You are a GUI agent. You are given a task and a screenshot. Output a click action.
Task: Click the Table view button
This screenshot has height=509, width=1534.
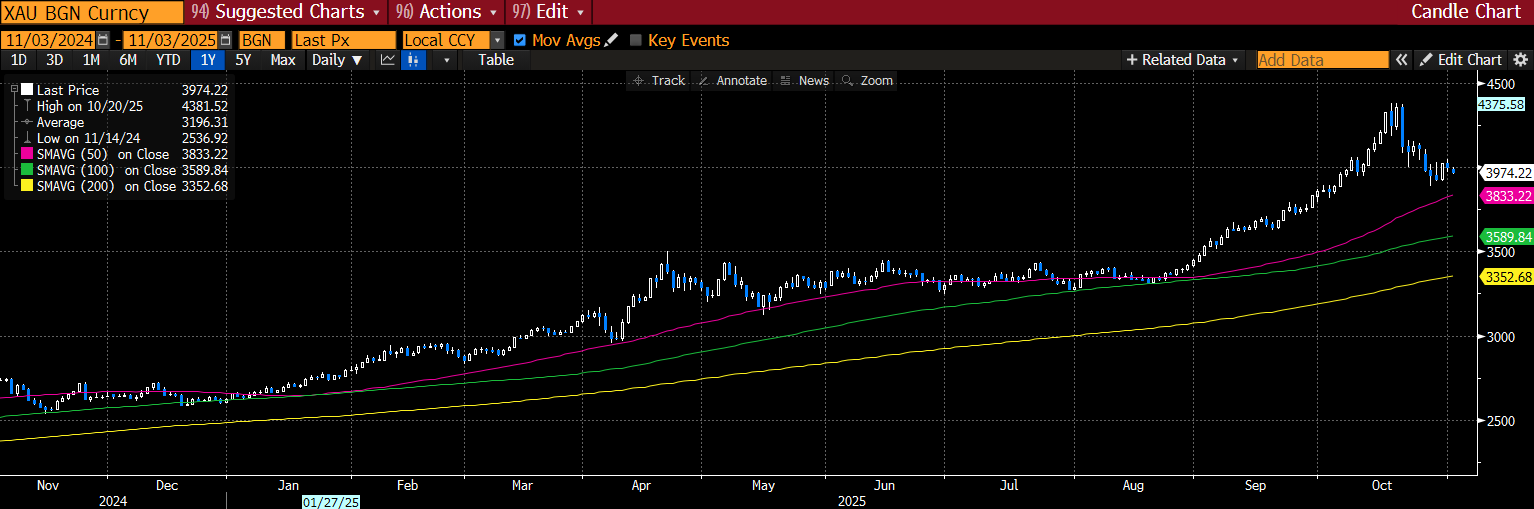point(496,60)
